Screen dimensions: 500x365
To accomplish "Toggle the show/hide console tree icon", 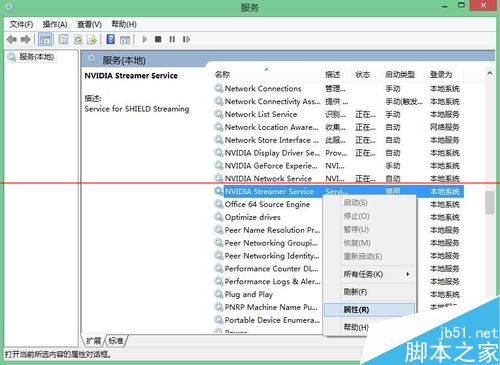I will [45, 40].
